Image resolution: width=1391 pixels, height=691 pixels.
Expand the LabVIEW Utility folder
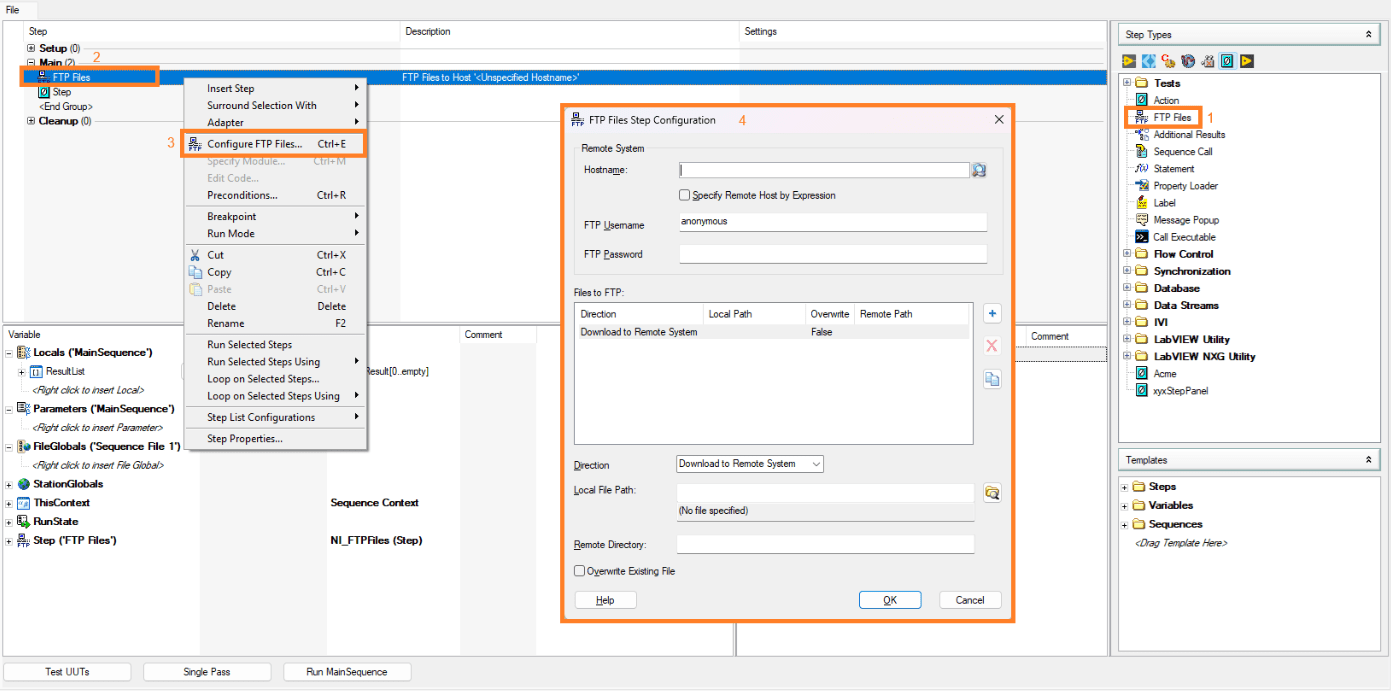pos(1128,339)
